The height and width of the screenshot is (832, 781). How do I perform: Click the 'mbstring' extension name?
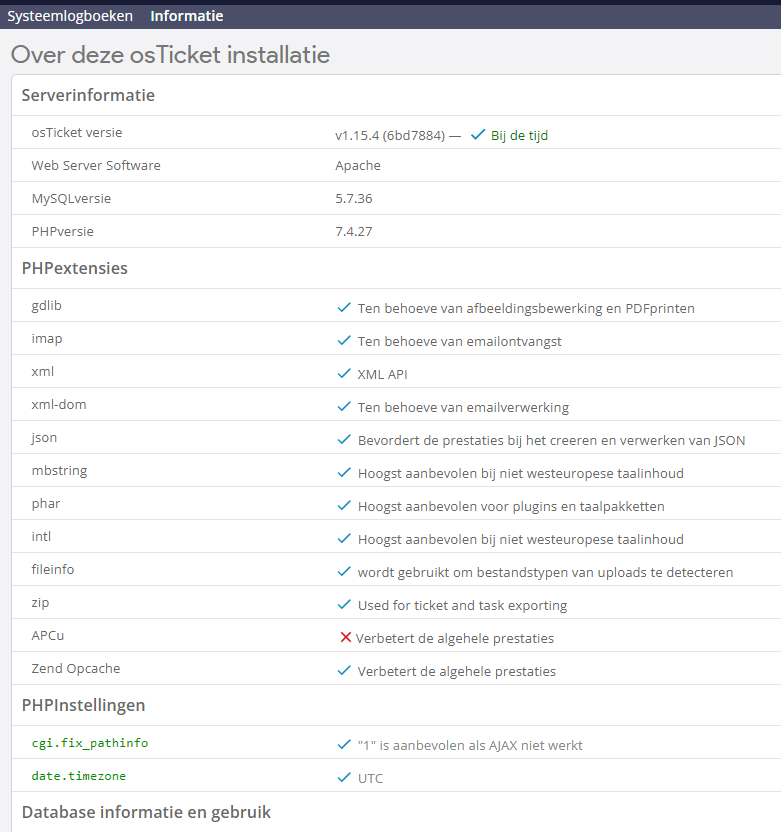(x=59, y=471)
